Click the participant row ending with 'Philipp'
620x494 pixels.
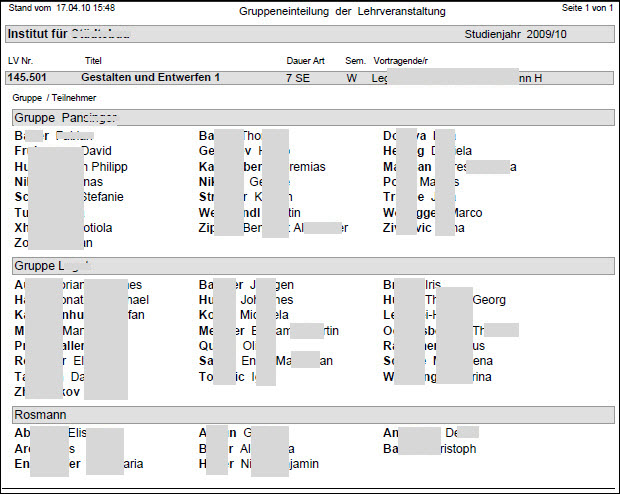(71, 167)
